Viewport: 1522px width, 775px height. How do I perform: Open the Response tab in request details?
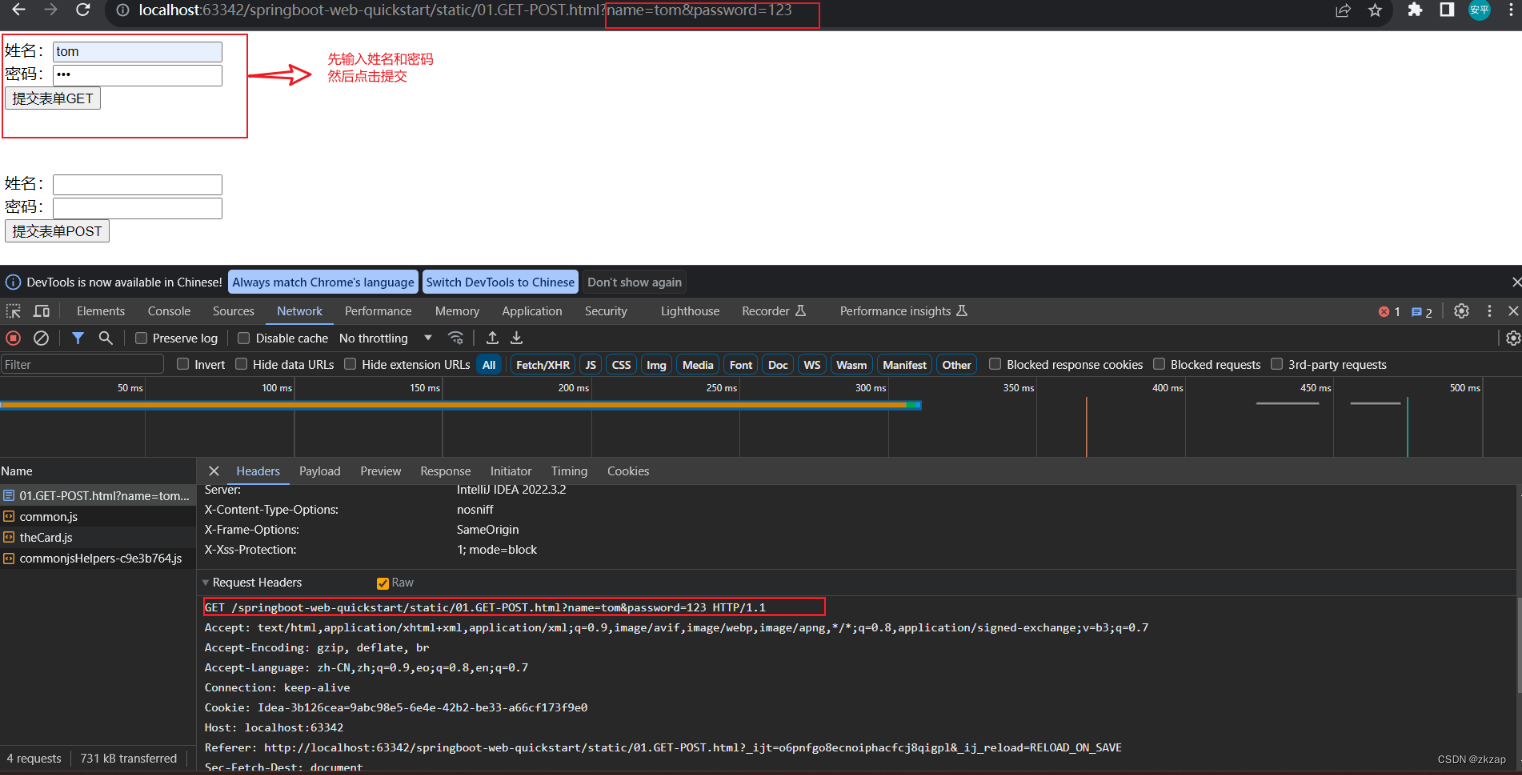tap(445, 471)
